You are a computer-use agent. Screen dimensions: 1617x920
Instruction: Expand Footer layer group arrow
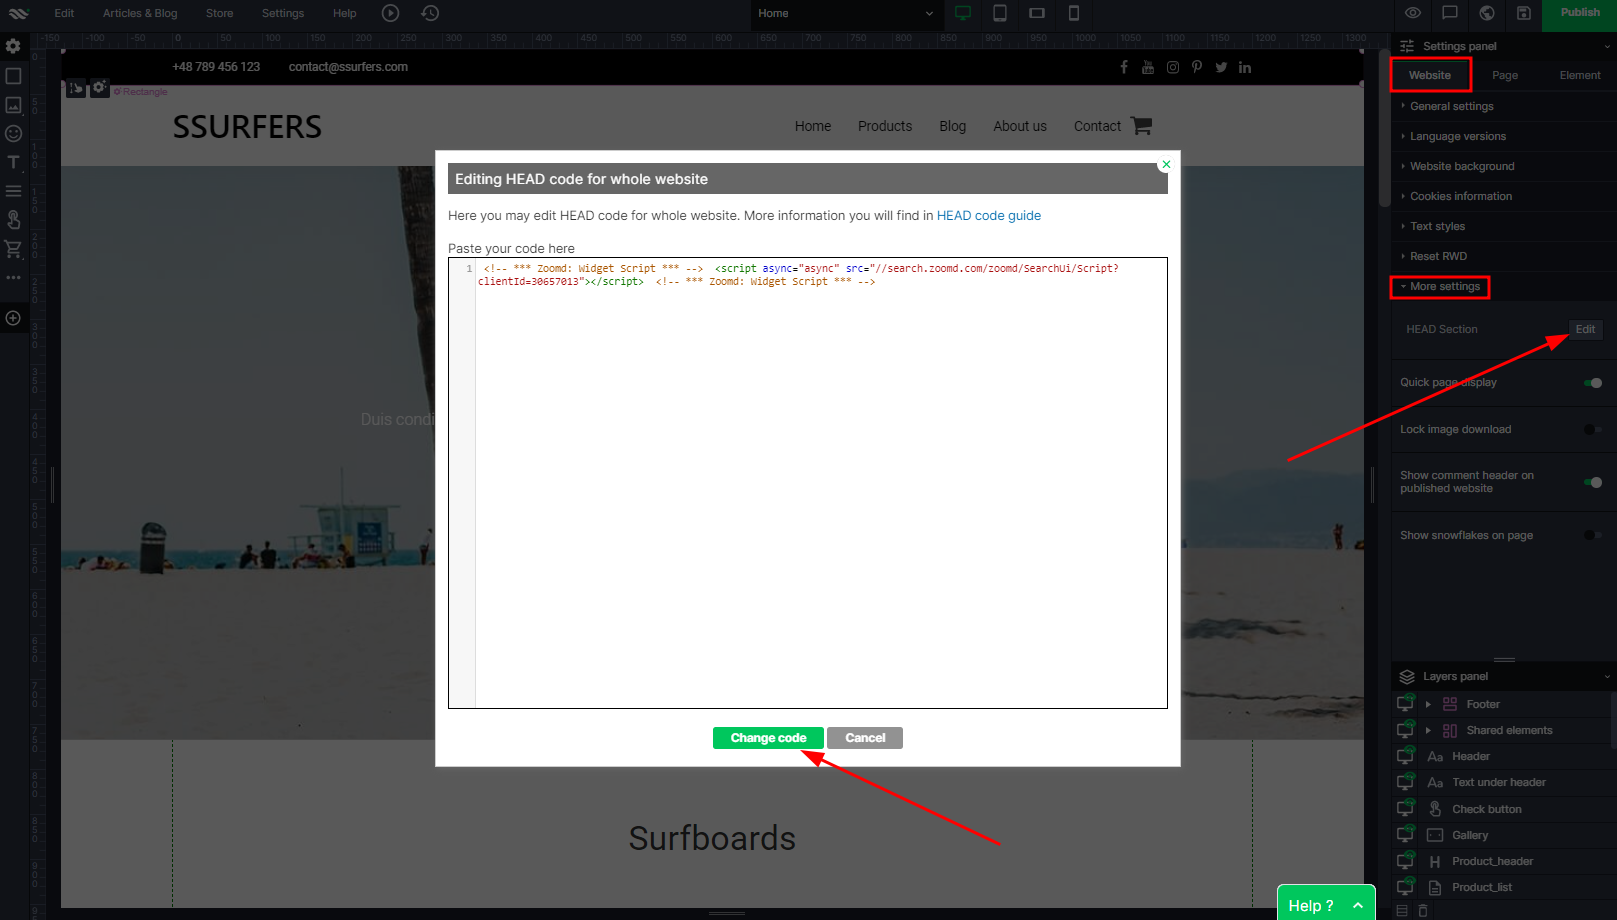[1428, 704]
